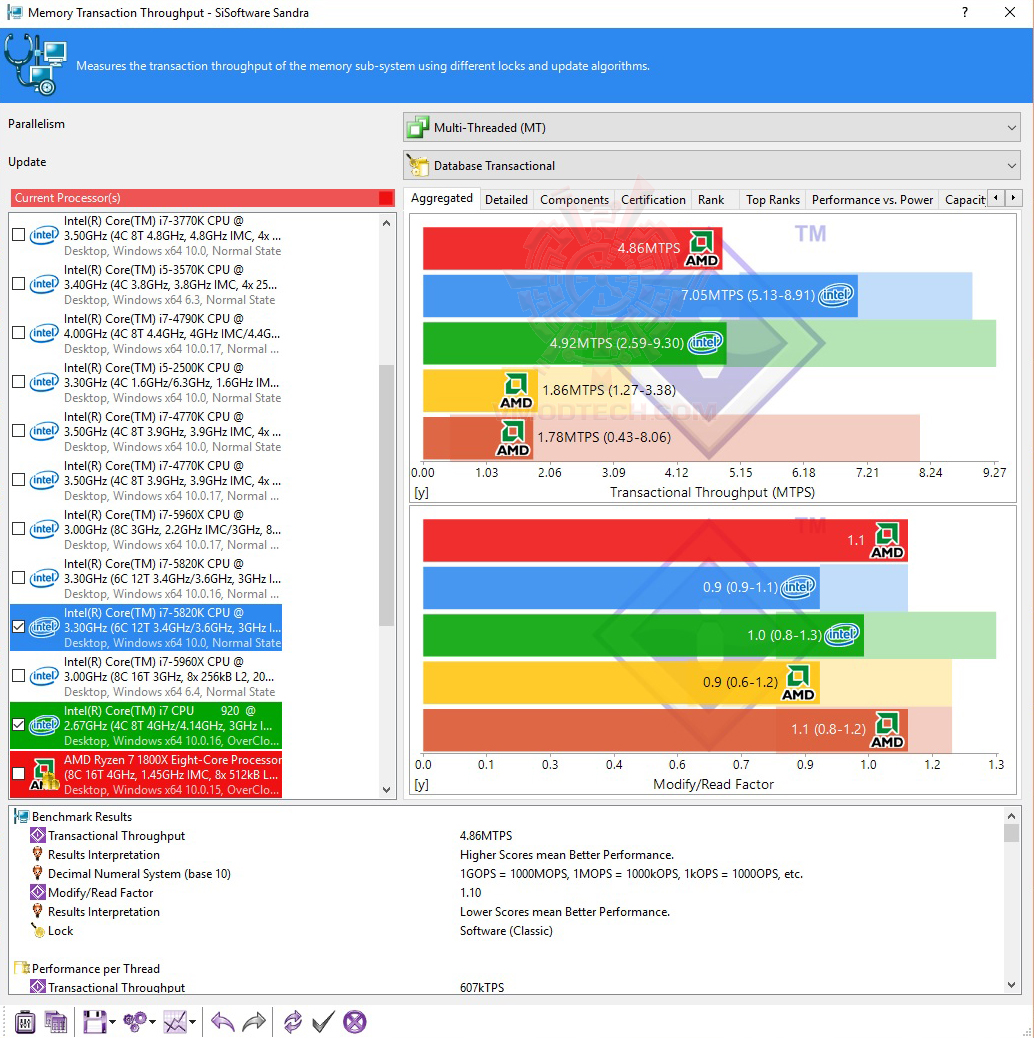Click the question mark help icon
The height and width of the screenshot is (1038, 1034).
point(965,12)
